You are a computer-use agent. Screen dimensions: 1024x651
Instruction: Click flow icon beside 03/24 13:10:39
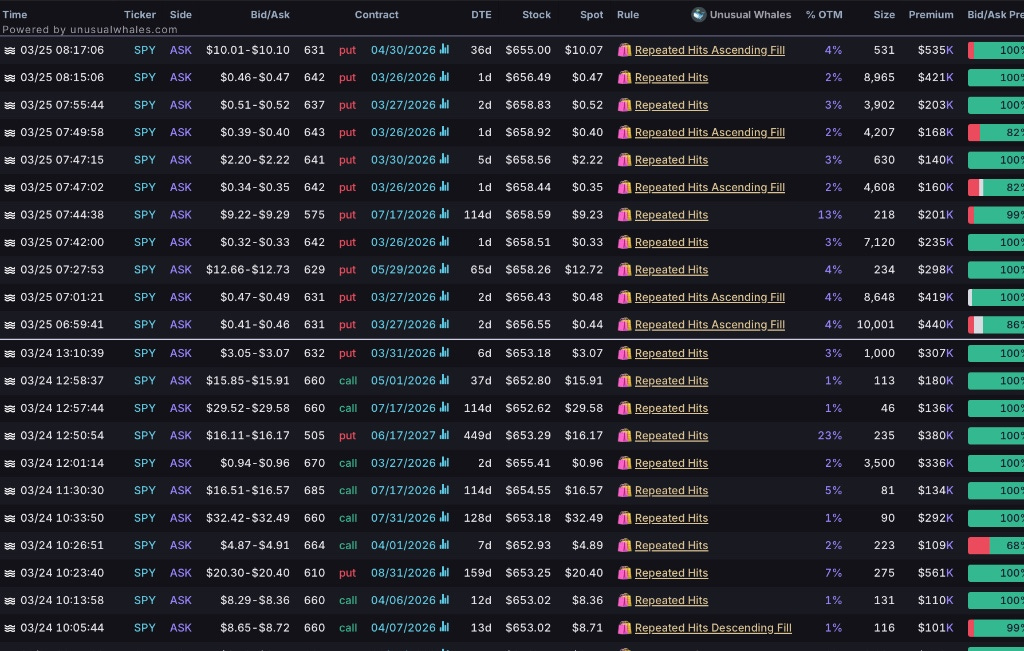click(10, 353)
